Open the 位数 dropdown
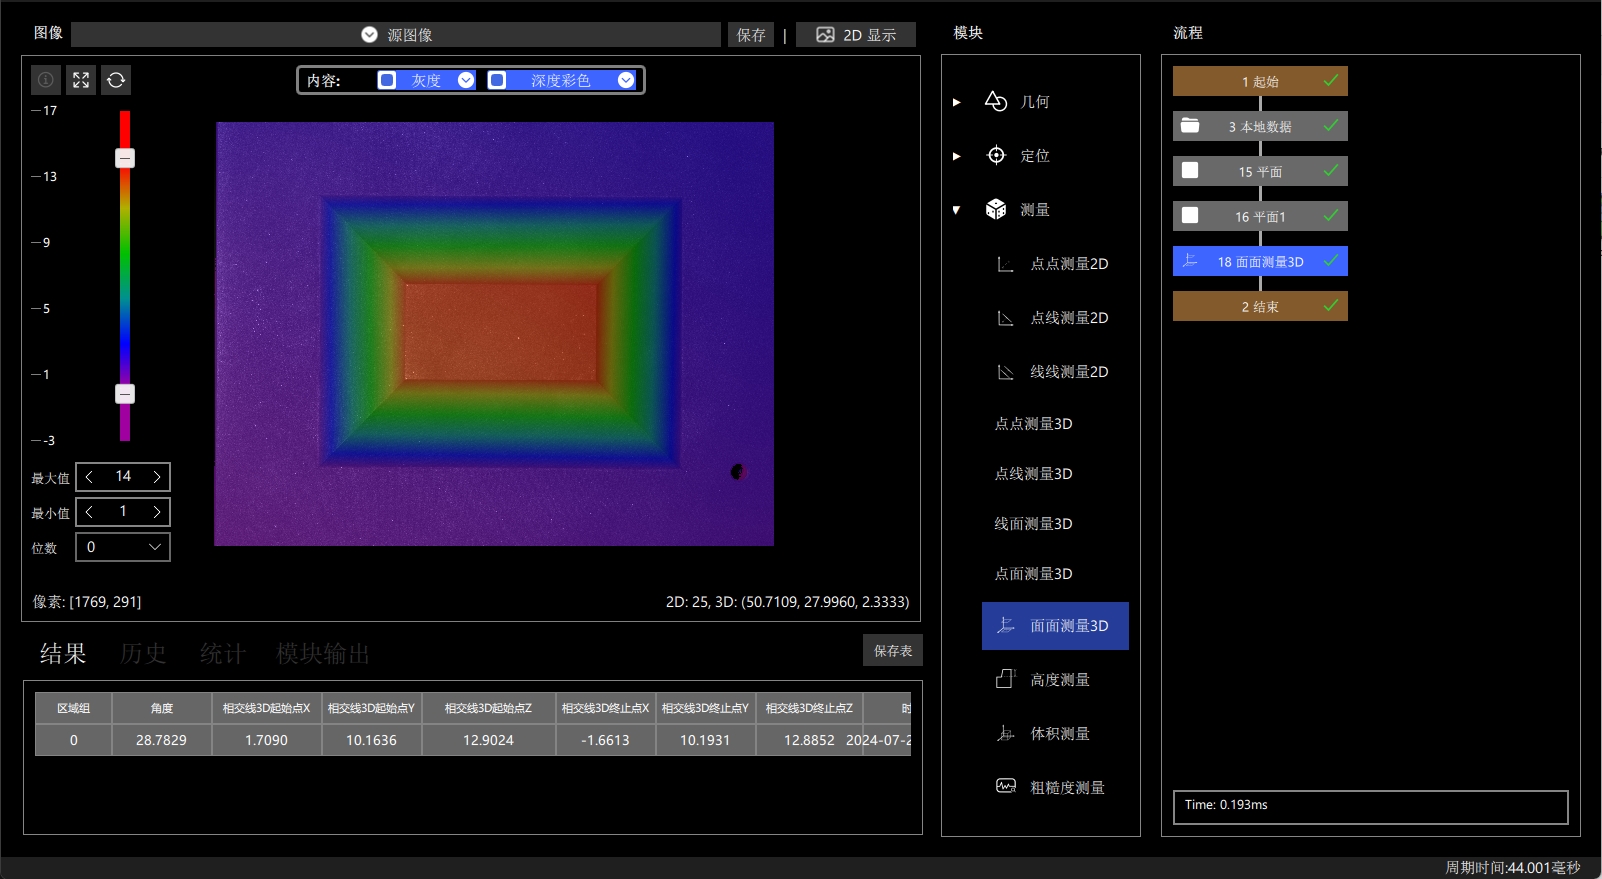This screenshot has width=1602, height=879. pos(123,547)
